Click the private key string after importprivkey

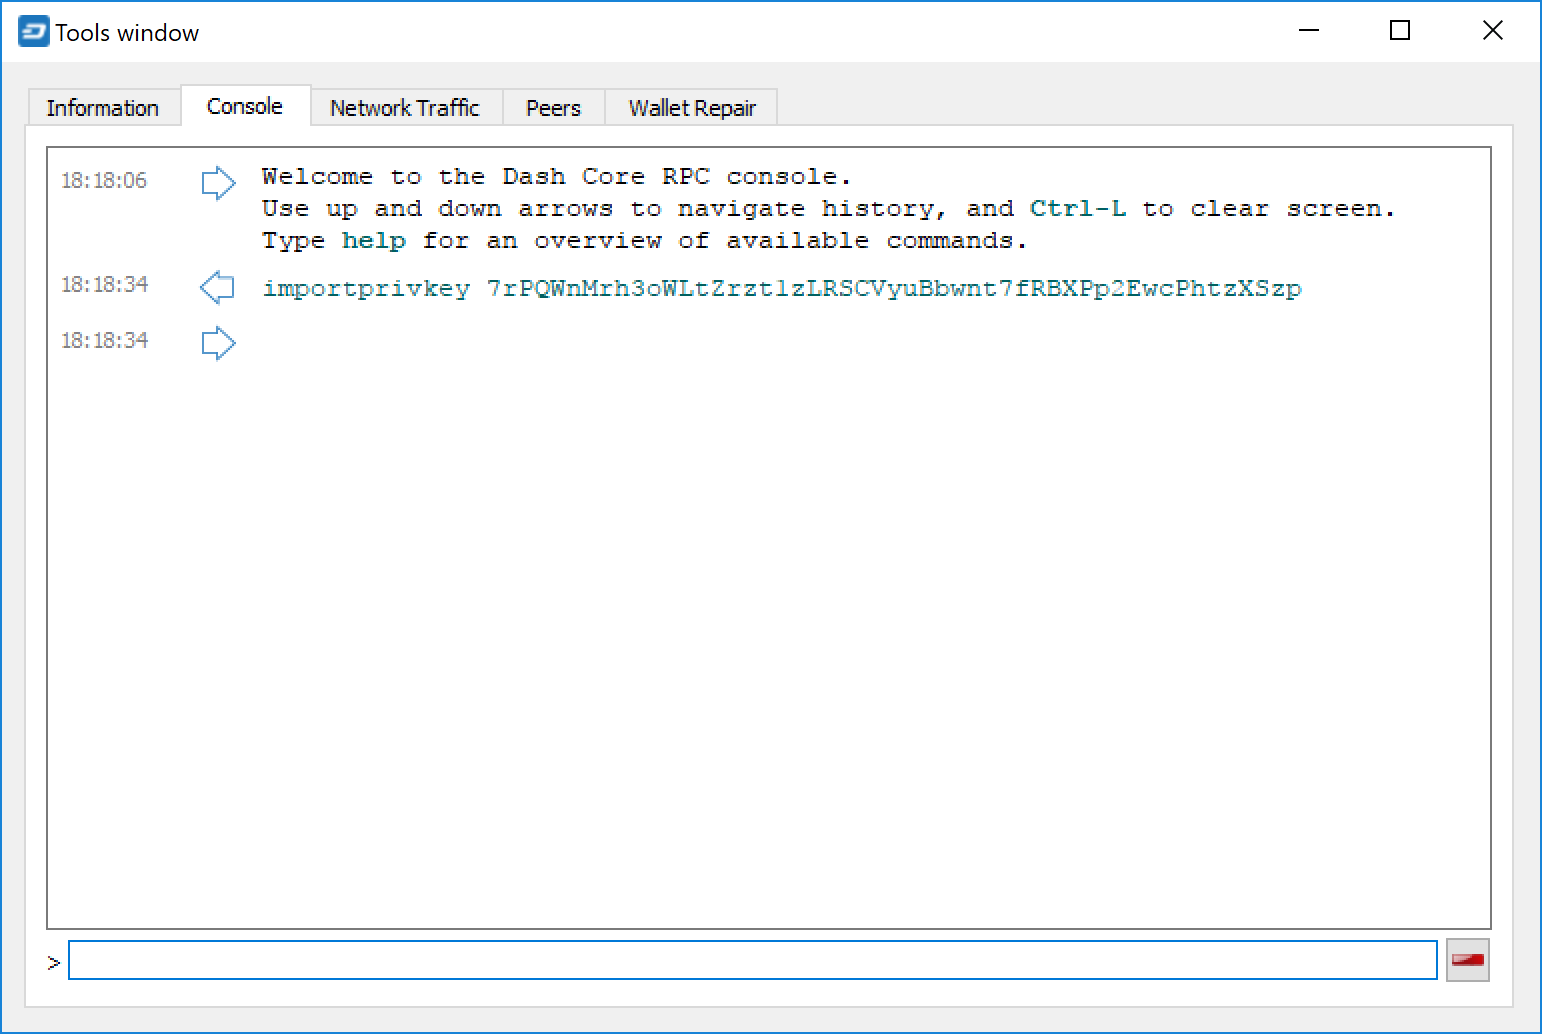click(x=893, y=289)
